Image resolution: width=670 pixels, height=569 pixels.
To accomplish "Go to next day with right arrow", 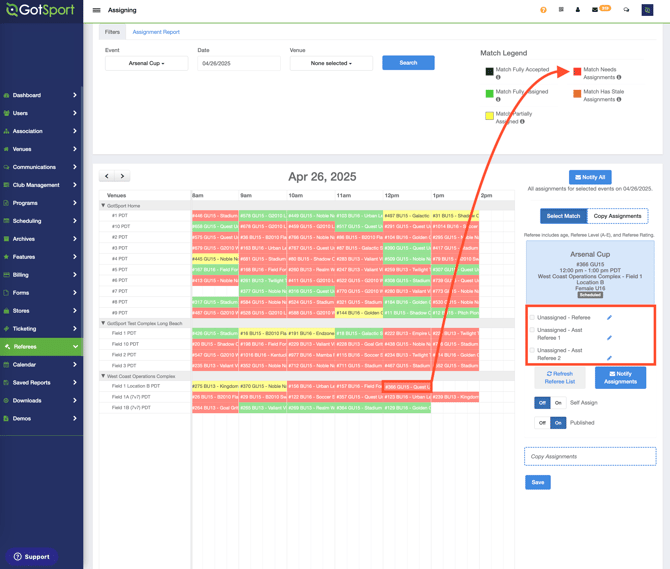I will click(123, 176).
